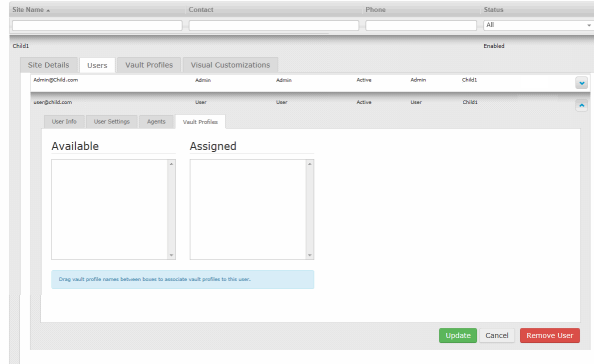594x364 pixels.
Task: Click the Enabled status of Child1
Action: (494, 46)
